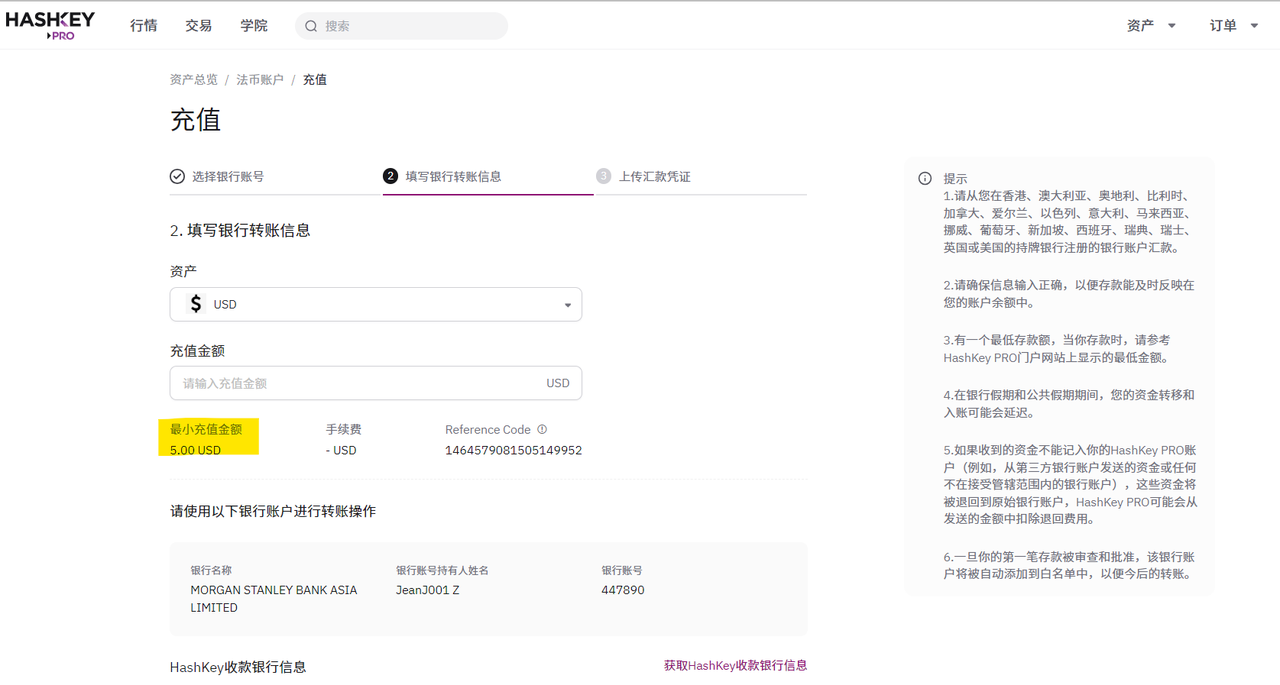Click the 手续费 fee value - USD
Image resolution: width=1280 pixels, height=685 pixels.
(341, 451)
